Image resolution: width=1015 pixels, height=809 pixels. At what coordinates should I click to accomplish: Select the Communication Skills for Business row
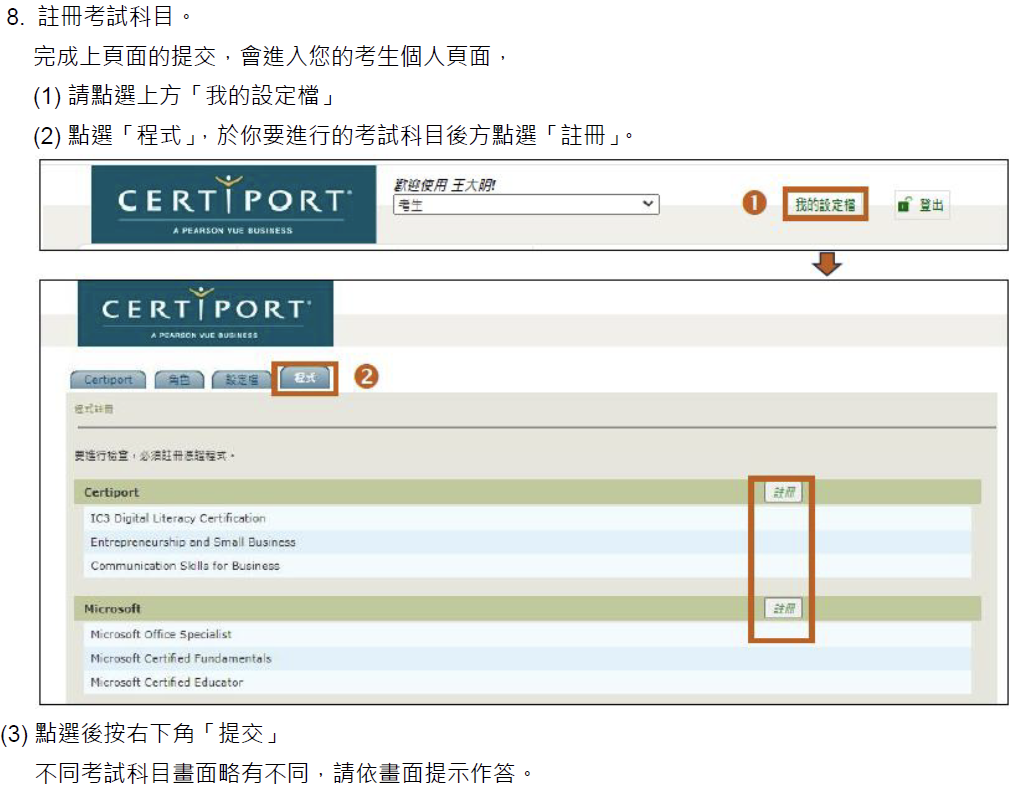[x=527, y=566]
